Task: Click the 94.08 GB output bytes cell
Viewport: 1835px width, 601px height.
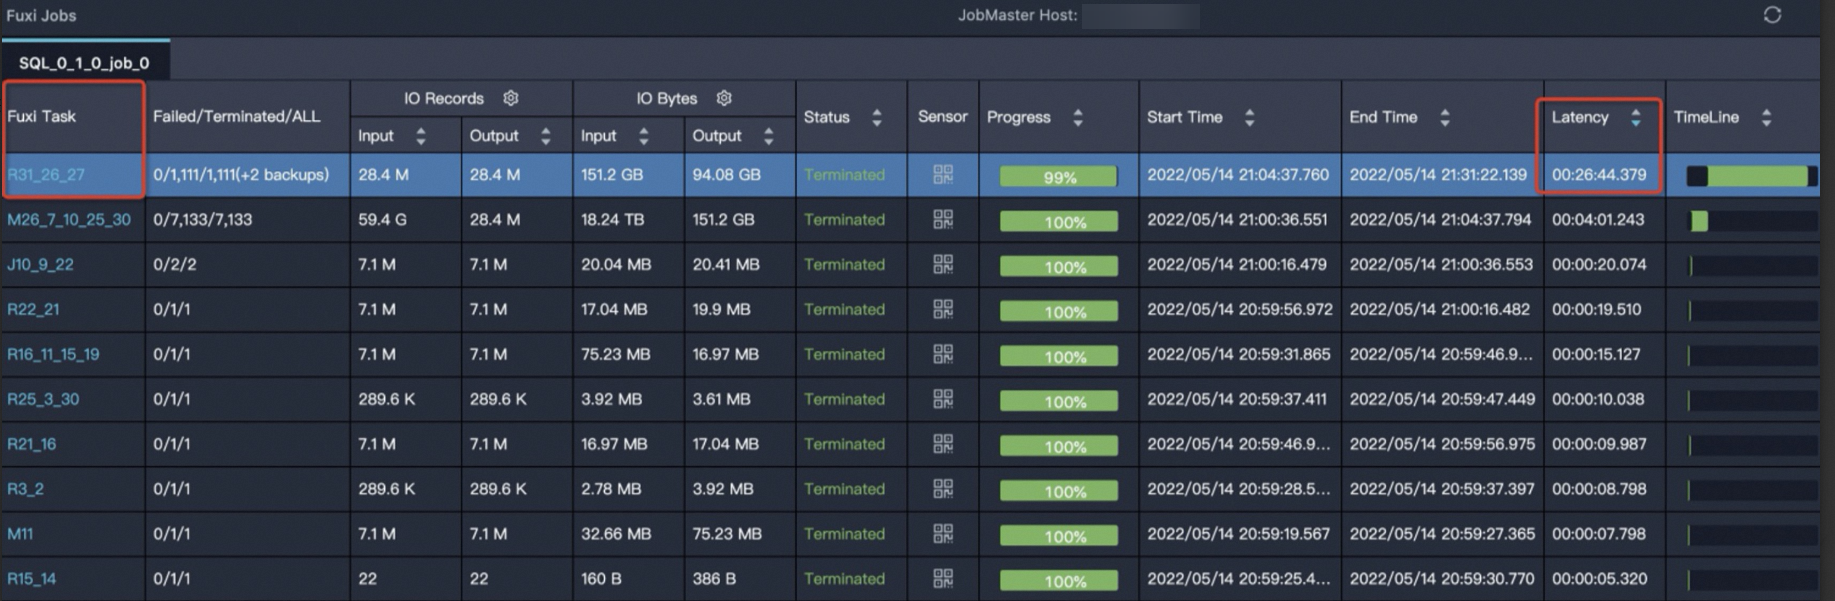Action: coord(727,174)
